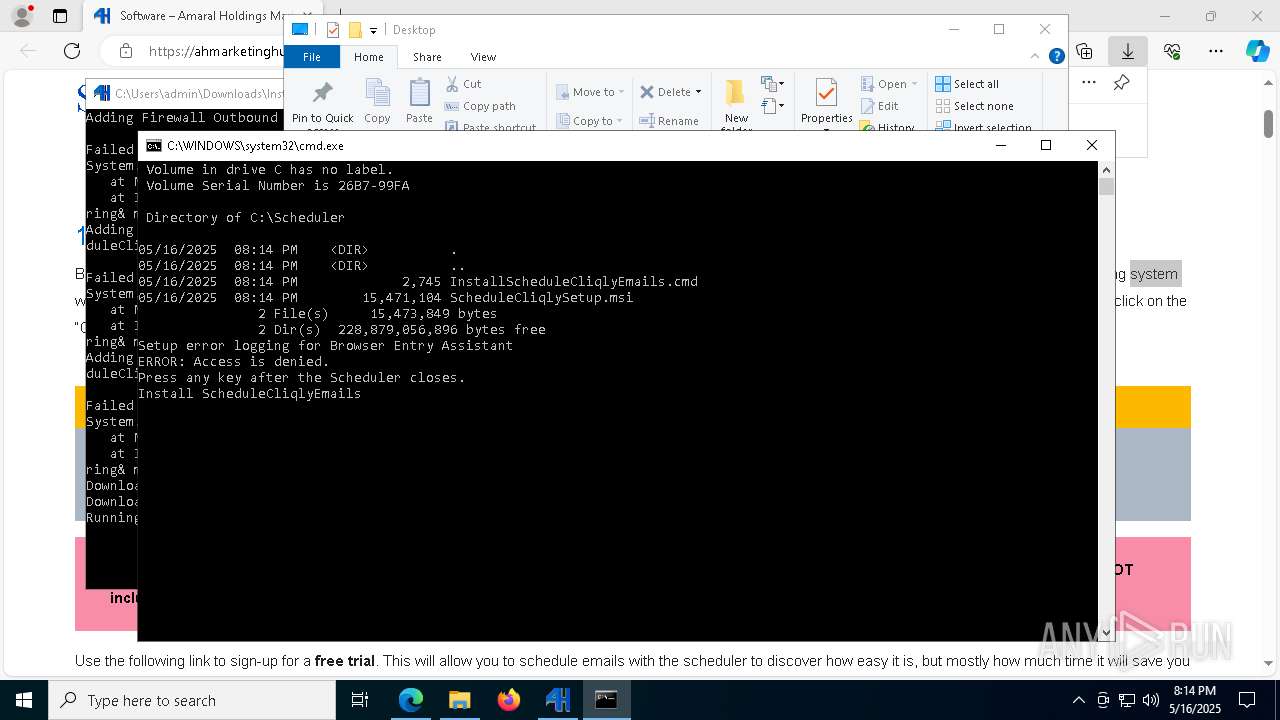Image resolution: width=1280 pixels, height=720 pixels.
Task: Click 'ERROR: Access is denied.' line
Action: coord(233,361)
